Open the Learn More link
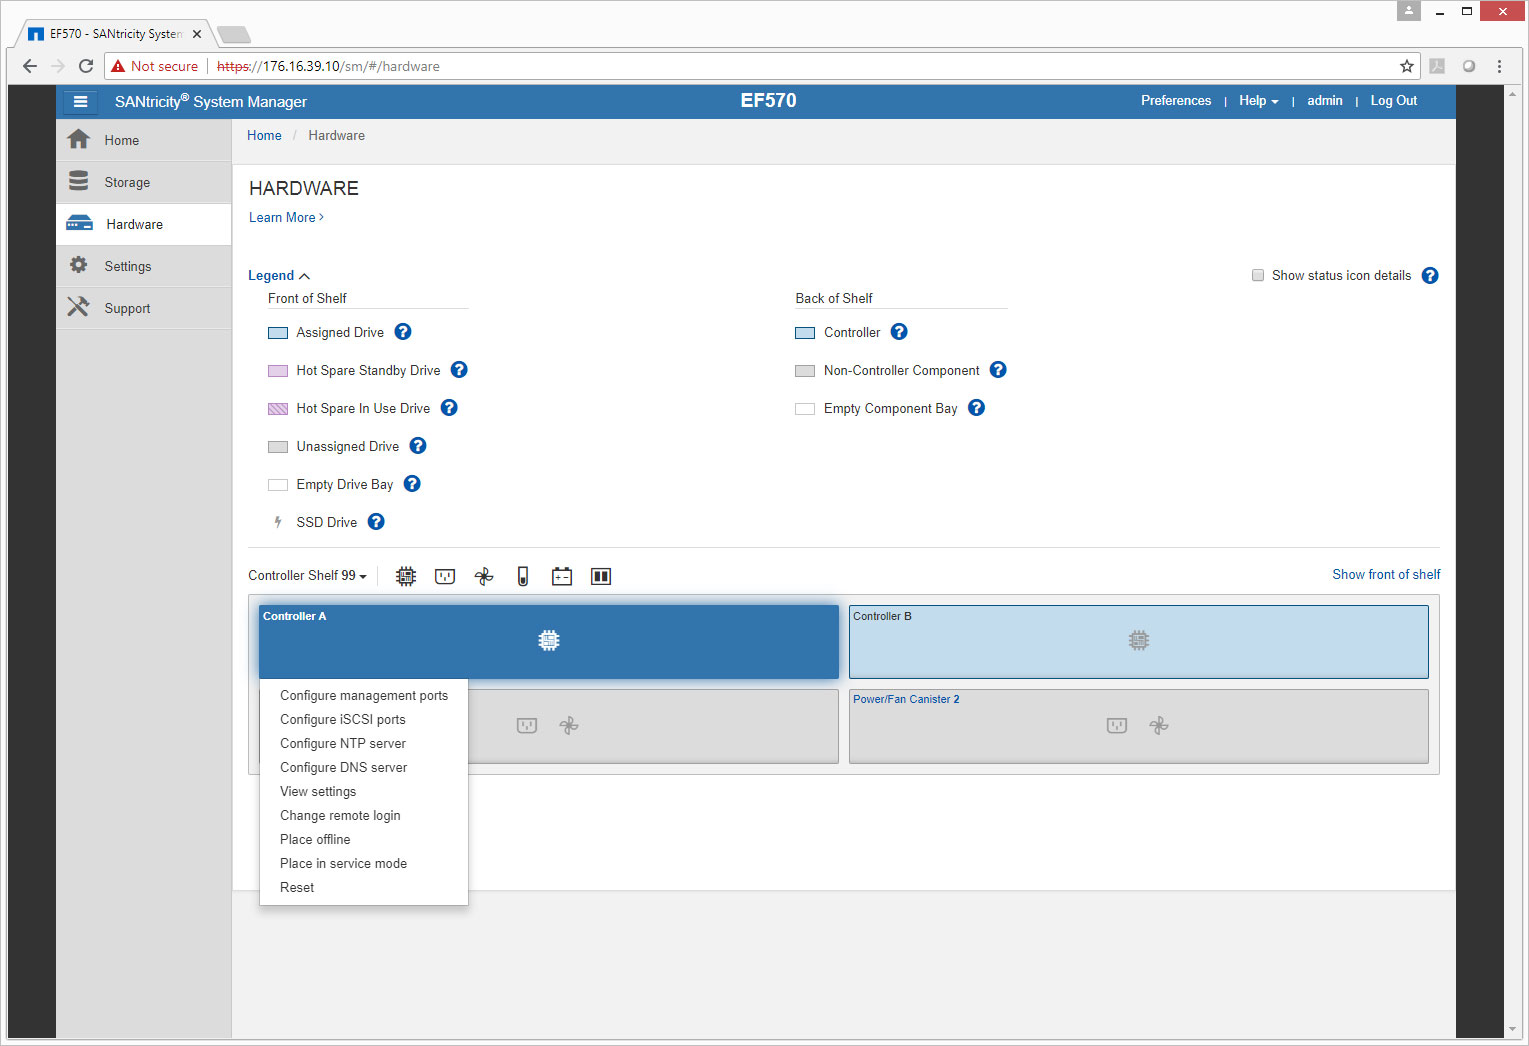1529x1046 pixels. [x=286, y=218]
